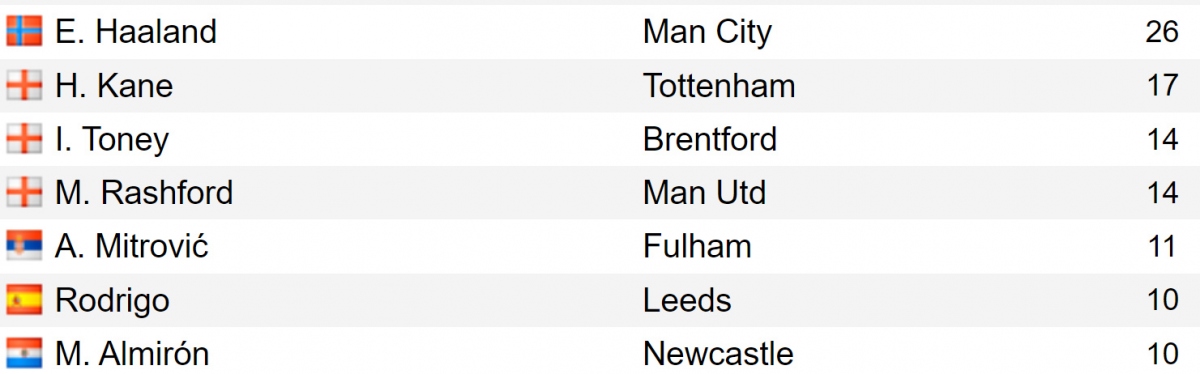The width and height of the screenshot is (1200, 374).
Task: Click the Paraguay flag beside M. Almirón
Action: (x=23, y=353)
